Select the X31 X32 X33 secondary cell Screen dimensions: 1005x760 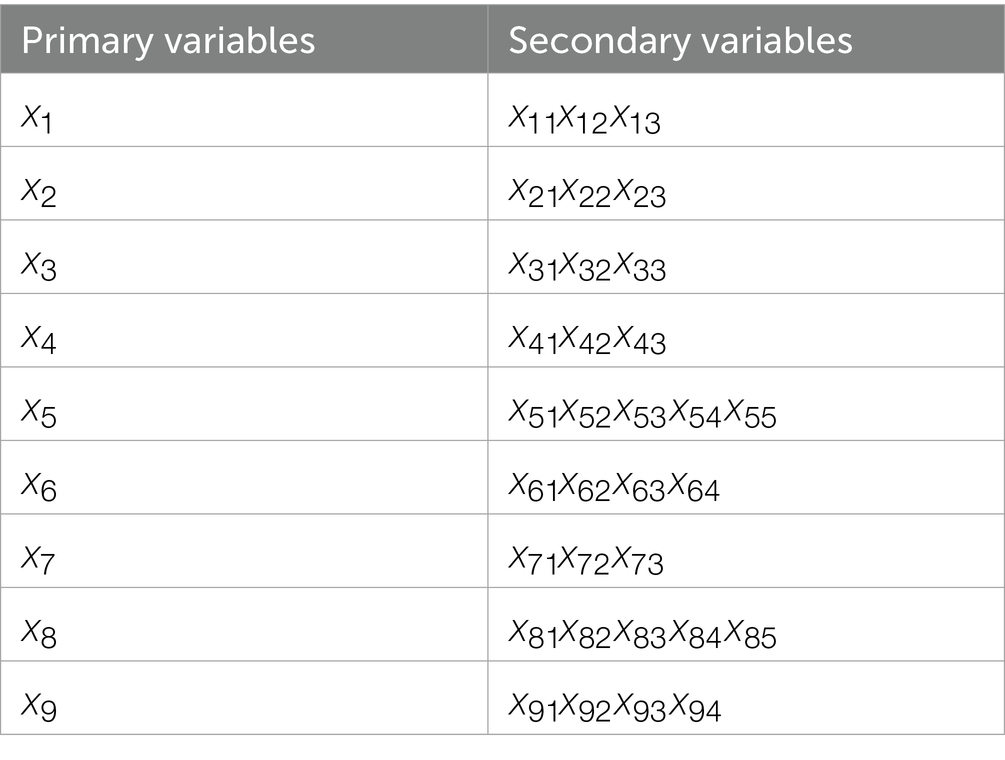[587, 266]
